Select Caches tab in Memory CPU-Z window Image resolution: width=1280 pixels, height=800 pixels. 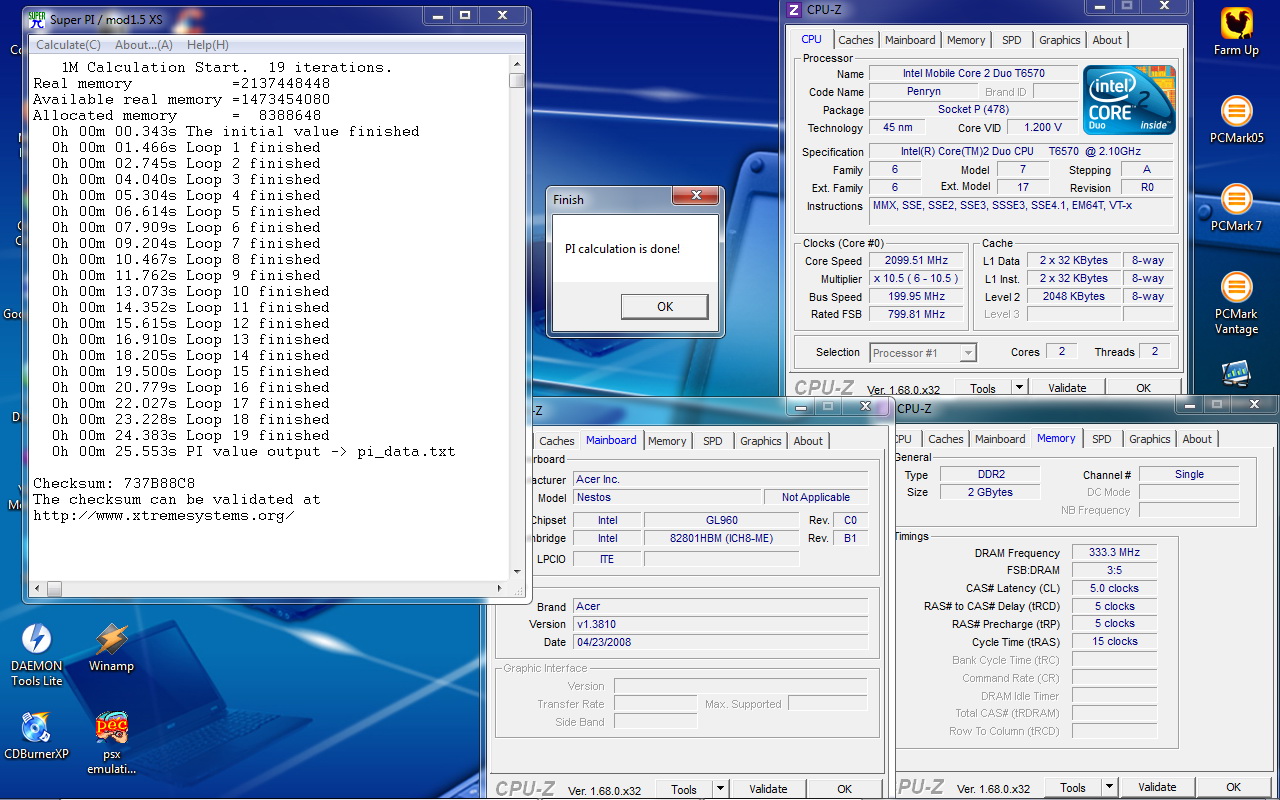coord(946,439)
